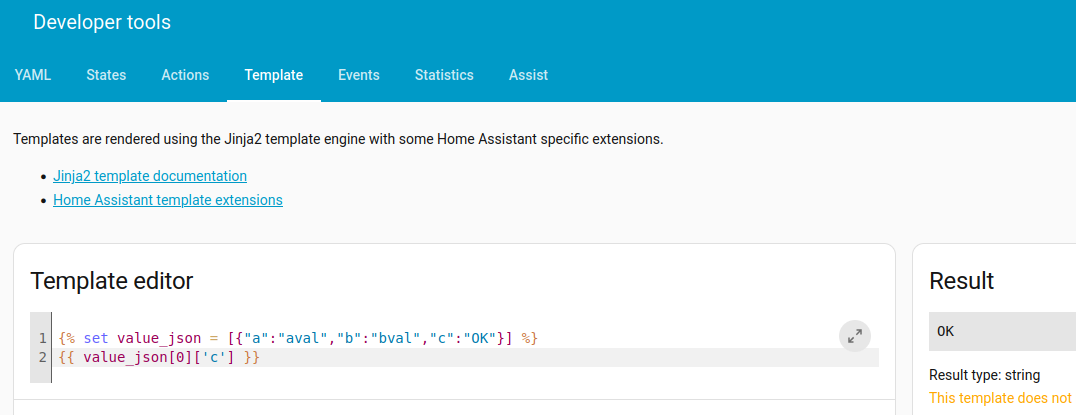This screenshot has width=1076, height=415.
Task: Follow the Home Assistant template extensions link
Action: click(168, 200)
